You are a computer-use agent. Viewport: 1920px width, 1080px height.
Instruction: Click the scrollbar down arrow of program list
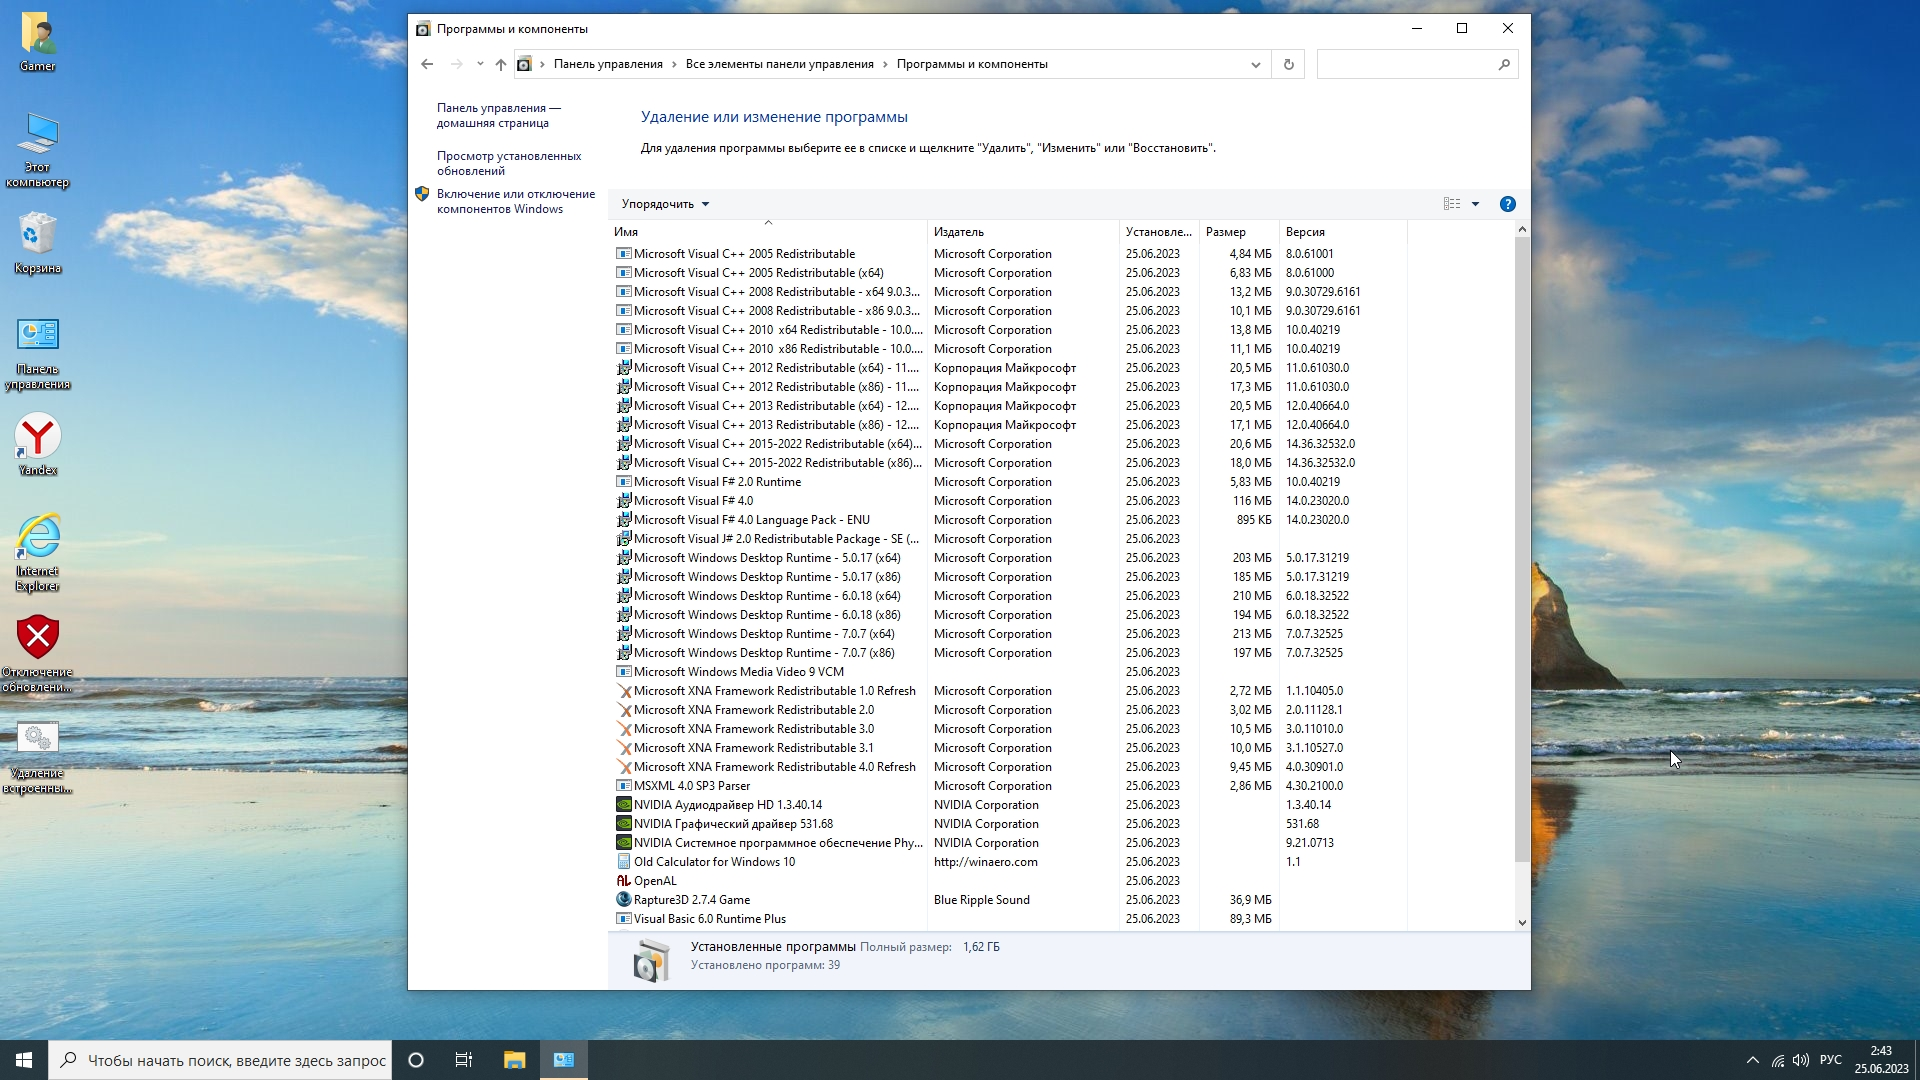(1522, 922)
